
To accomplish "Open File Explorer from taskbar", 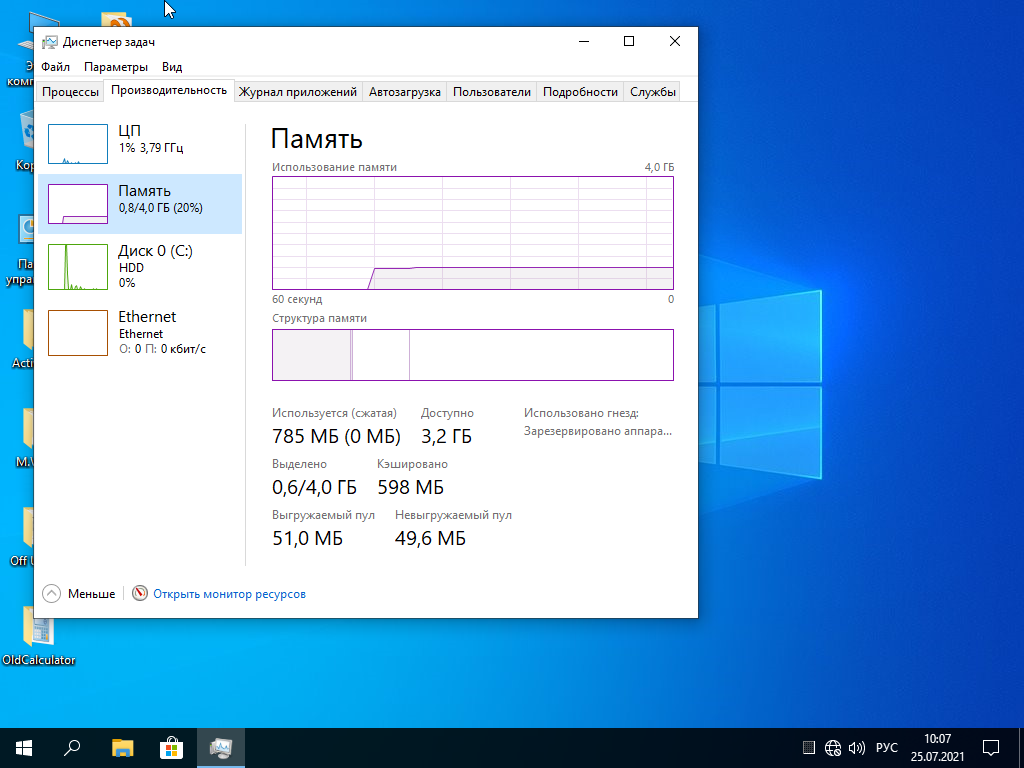I will (122, 748).
